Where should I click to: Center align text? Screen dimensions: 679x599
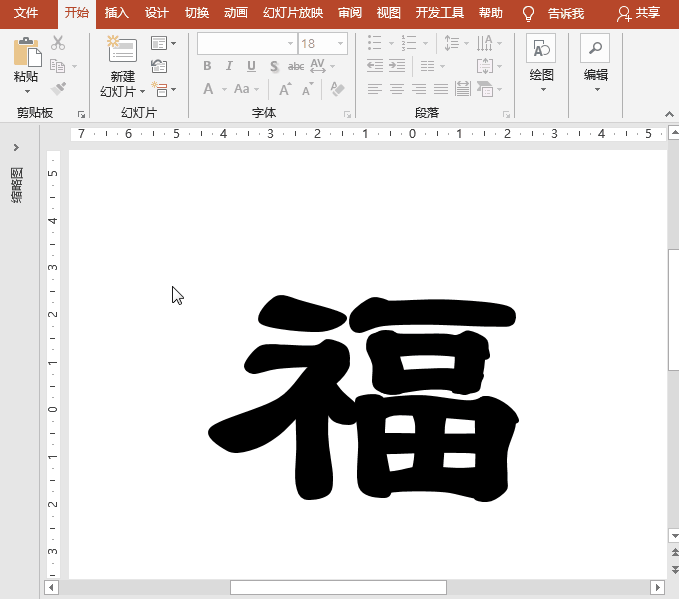397,89
